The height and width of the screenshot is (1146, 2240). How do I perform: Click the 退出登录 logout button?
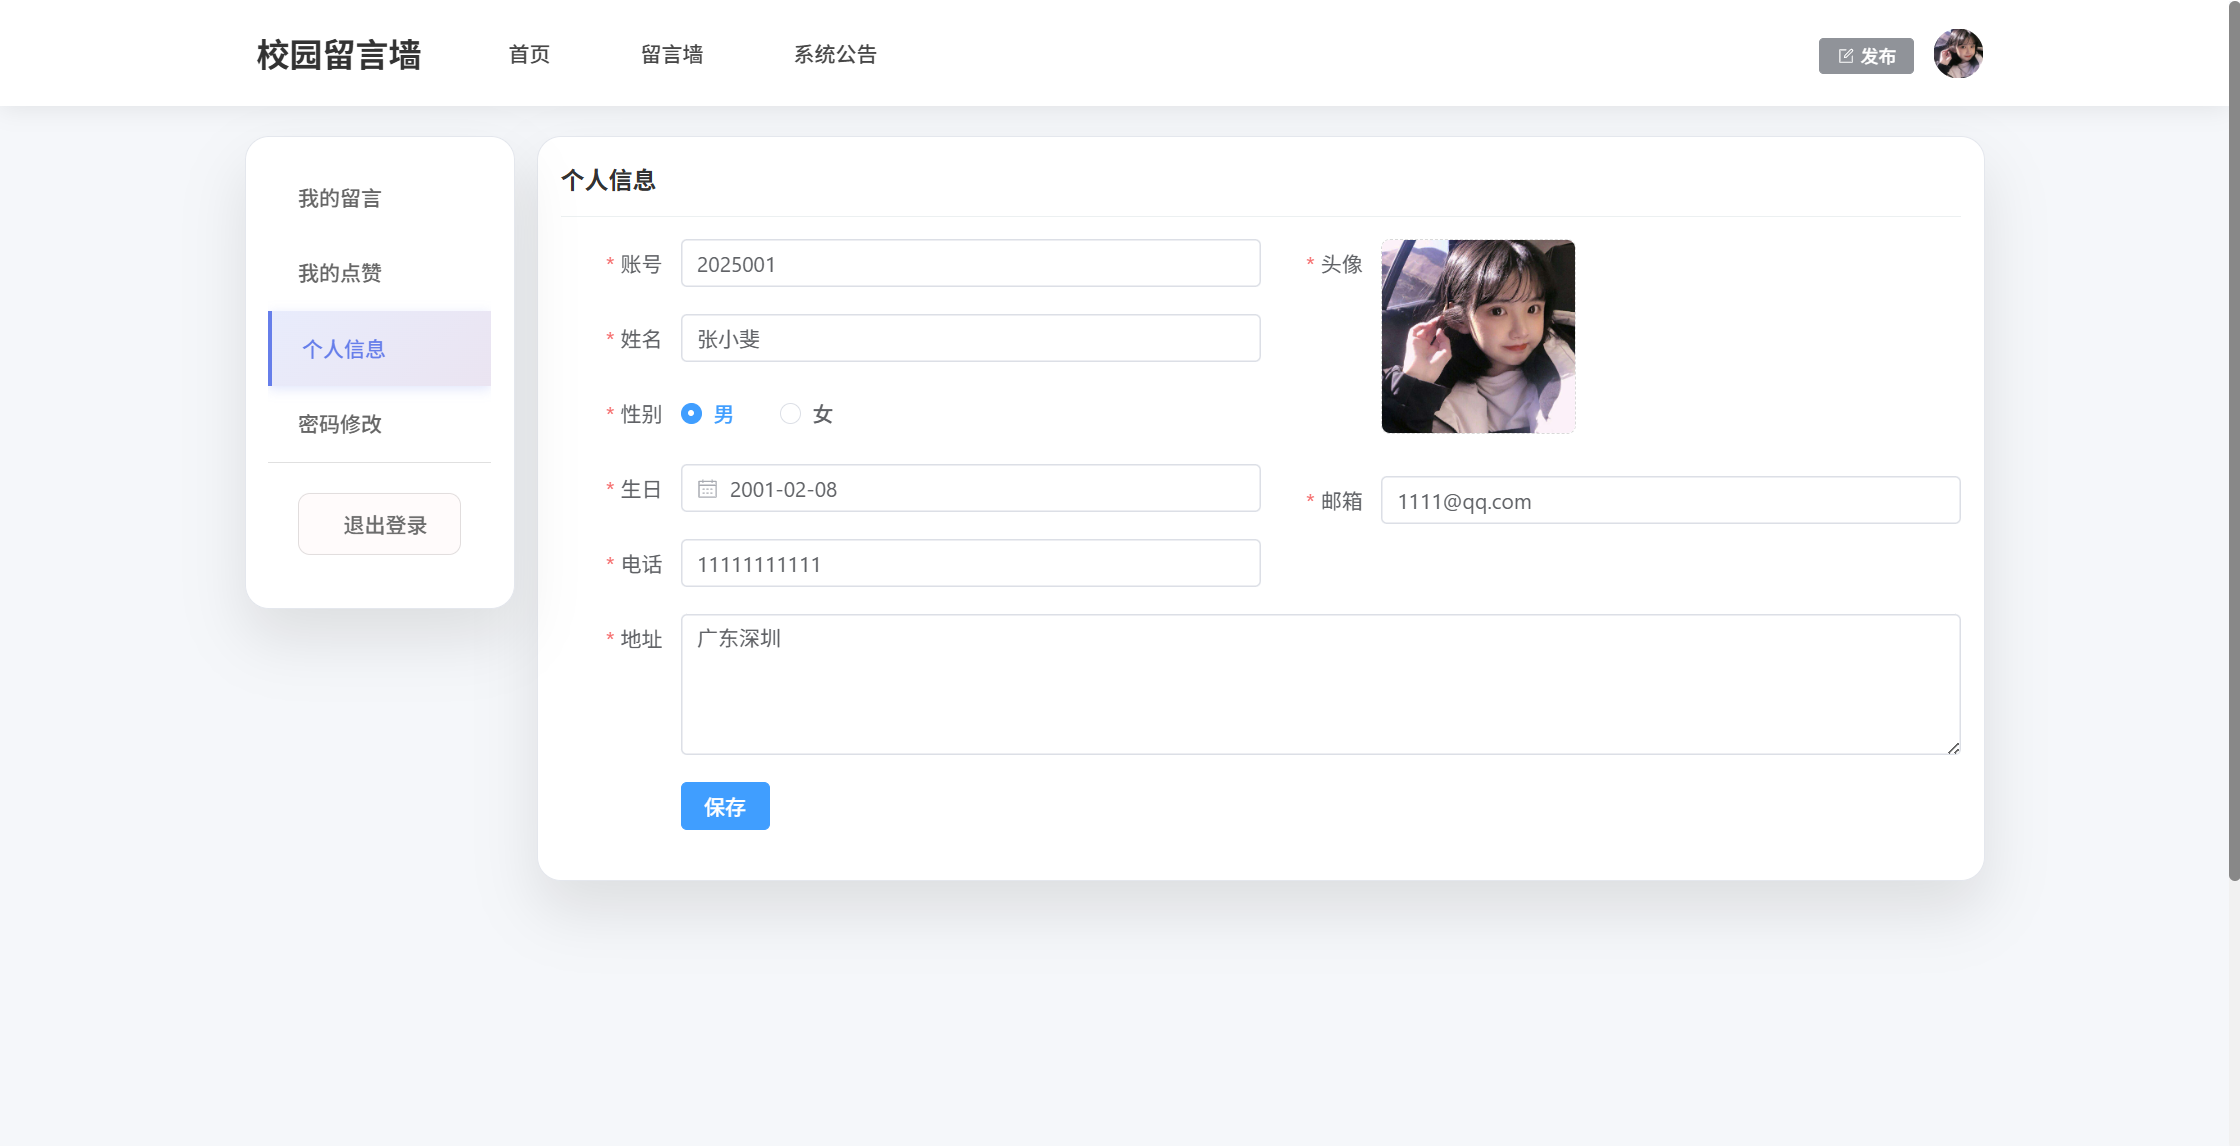click(x=380, y=525)
